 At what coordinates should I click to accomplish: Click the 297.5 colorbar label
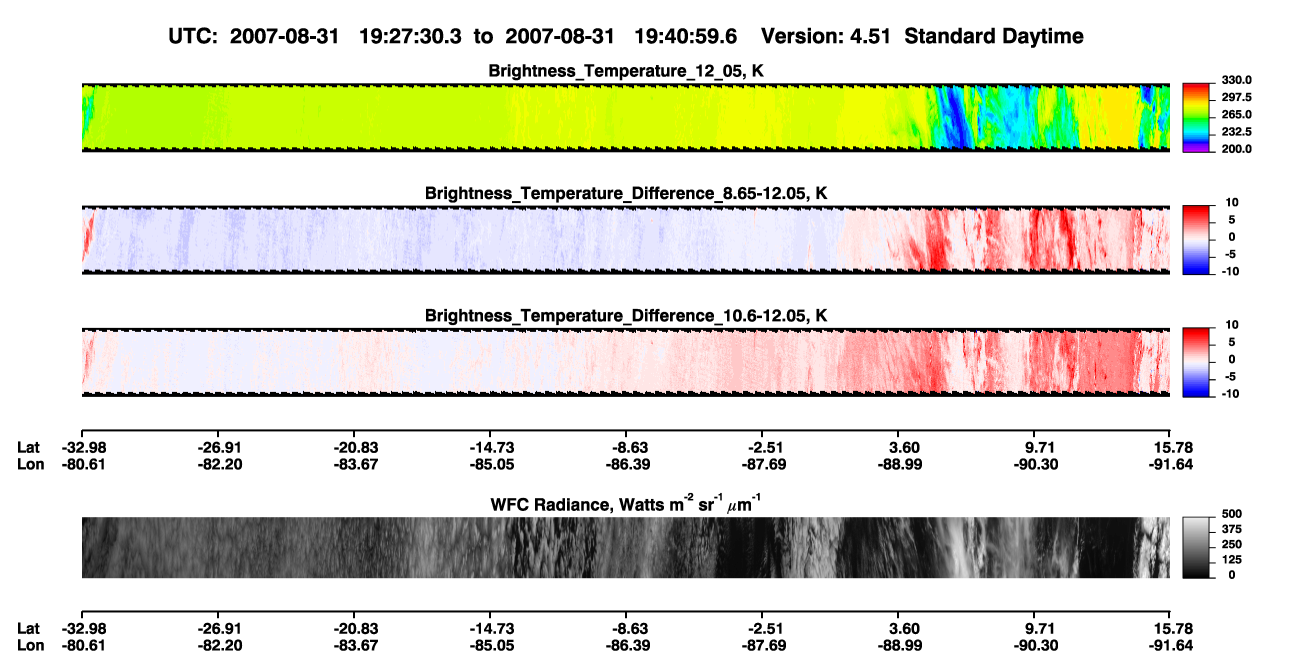(1237, 98)
